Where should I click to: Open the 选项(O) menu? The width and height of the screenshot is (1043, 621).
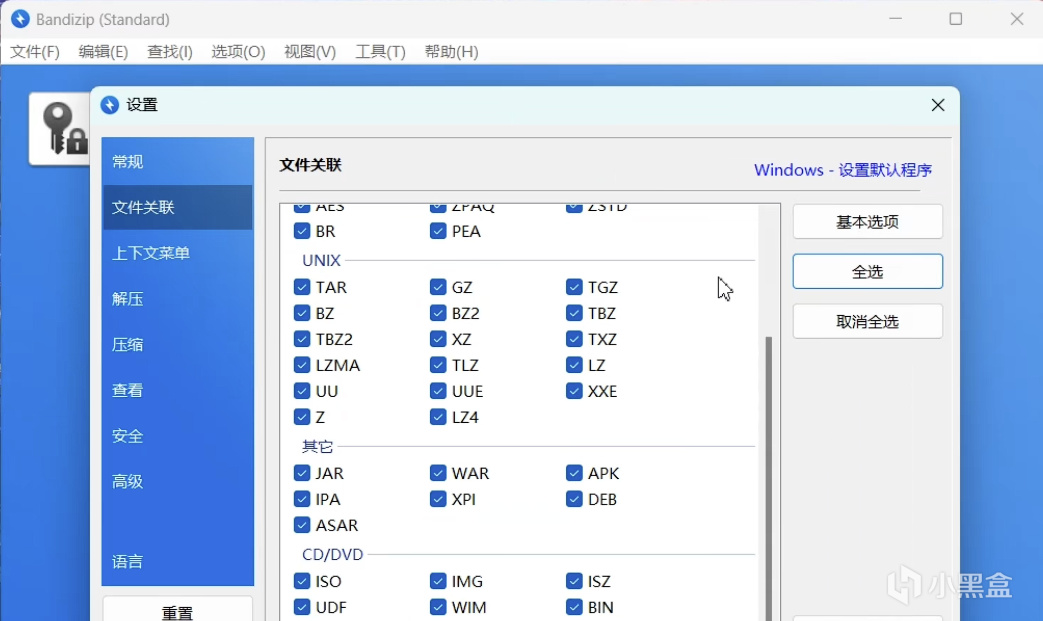coord(238,52)
